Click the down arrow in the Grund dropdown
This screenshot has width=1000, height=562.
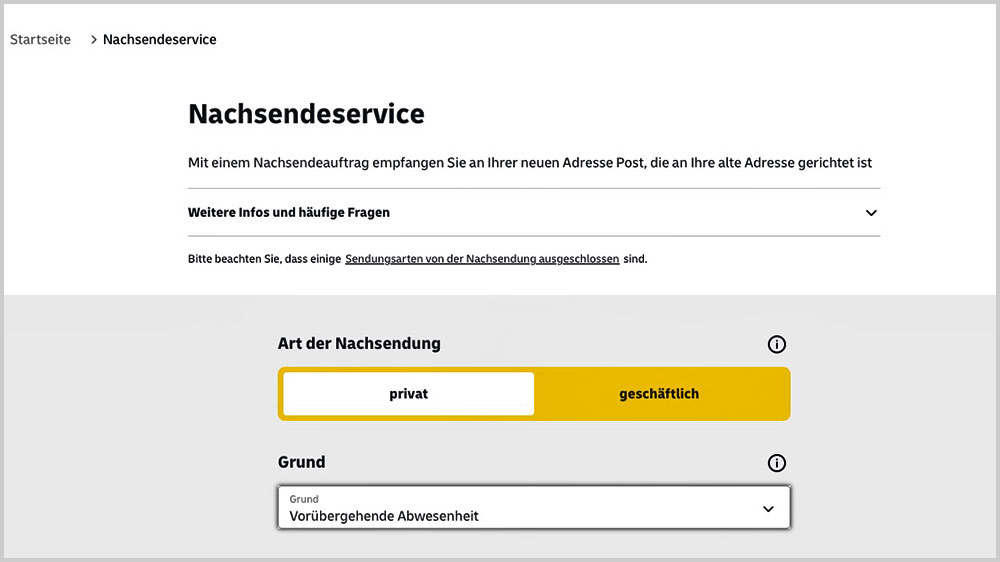768,508
